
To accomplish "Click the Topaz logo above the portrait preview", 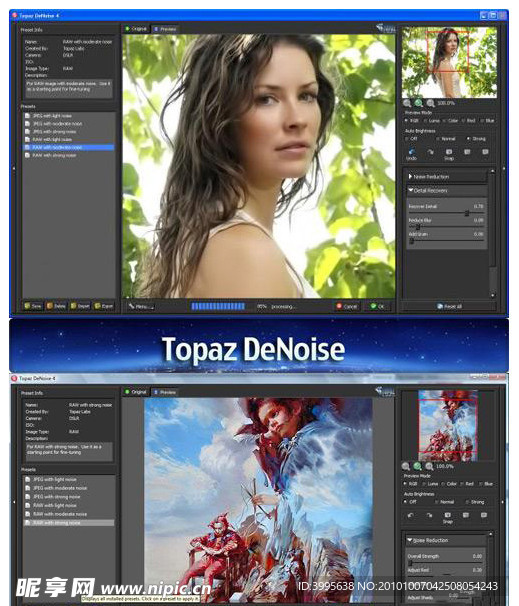I will coord(385,28).
